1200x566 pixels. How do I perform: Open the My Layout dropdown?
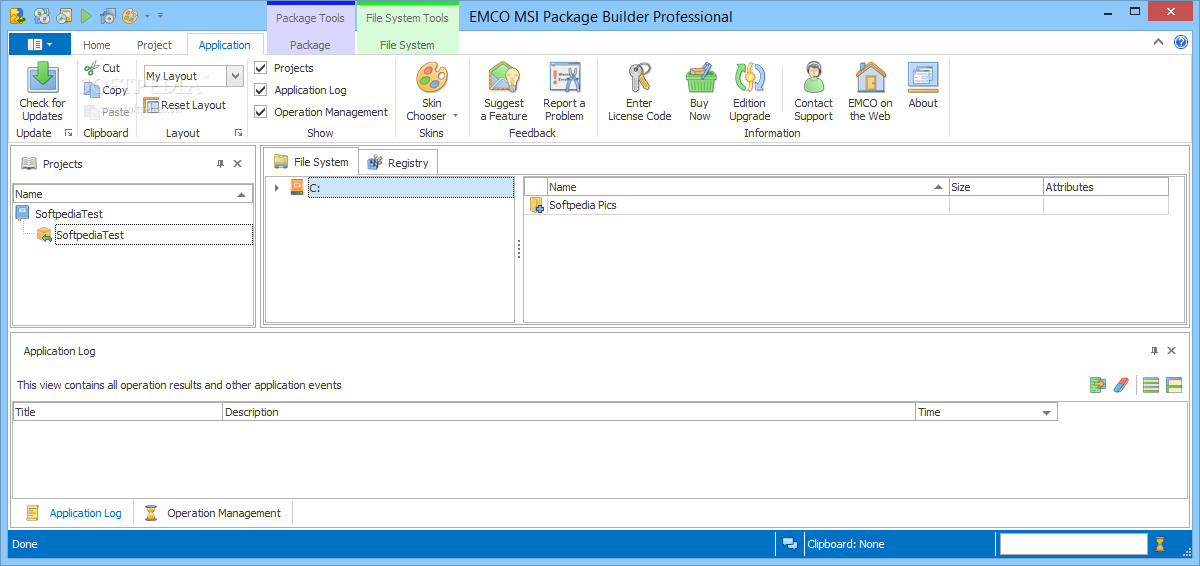tap(235, 76)
